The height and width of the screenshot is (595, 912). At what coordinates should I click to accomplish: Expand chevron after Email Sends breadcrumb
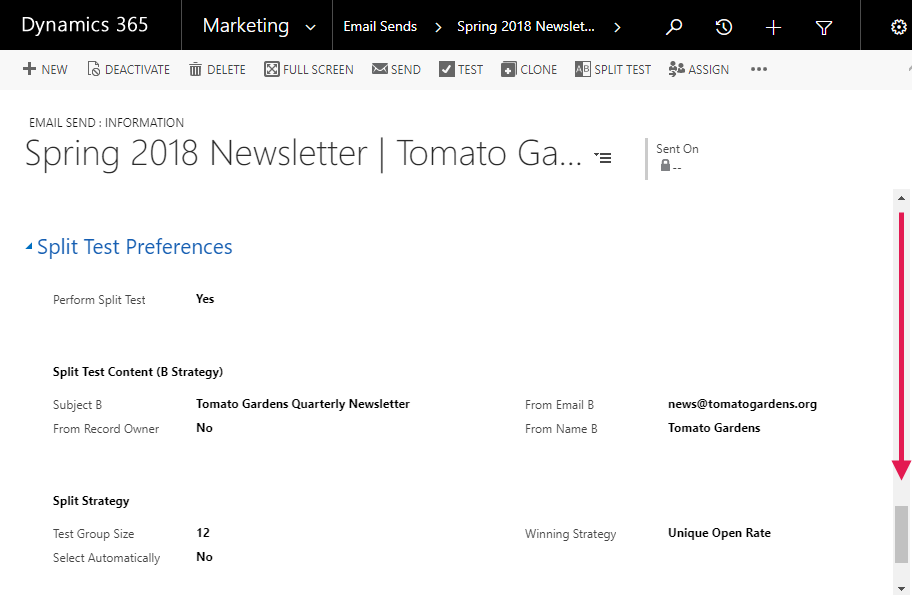coord(439,27)
